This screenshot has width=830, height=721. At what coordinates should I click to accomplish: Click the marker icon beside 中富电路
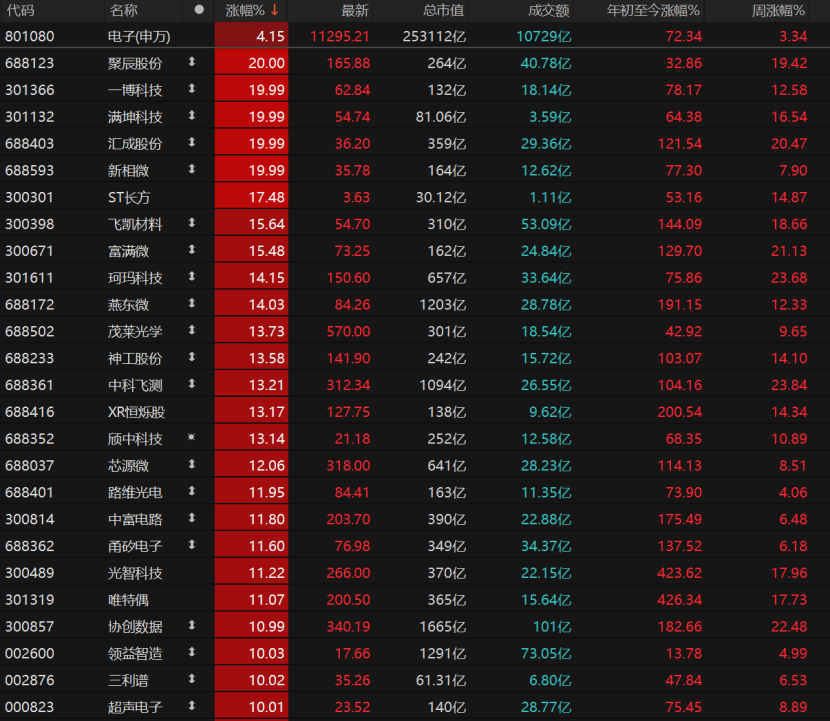tap(192, 518)
